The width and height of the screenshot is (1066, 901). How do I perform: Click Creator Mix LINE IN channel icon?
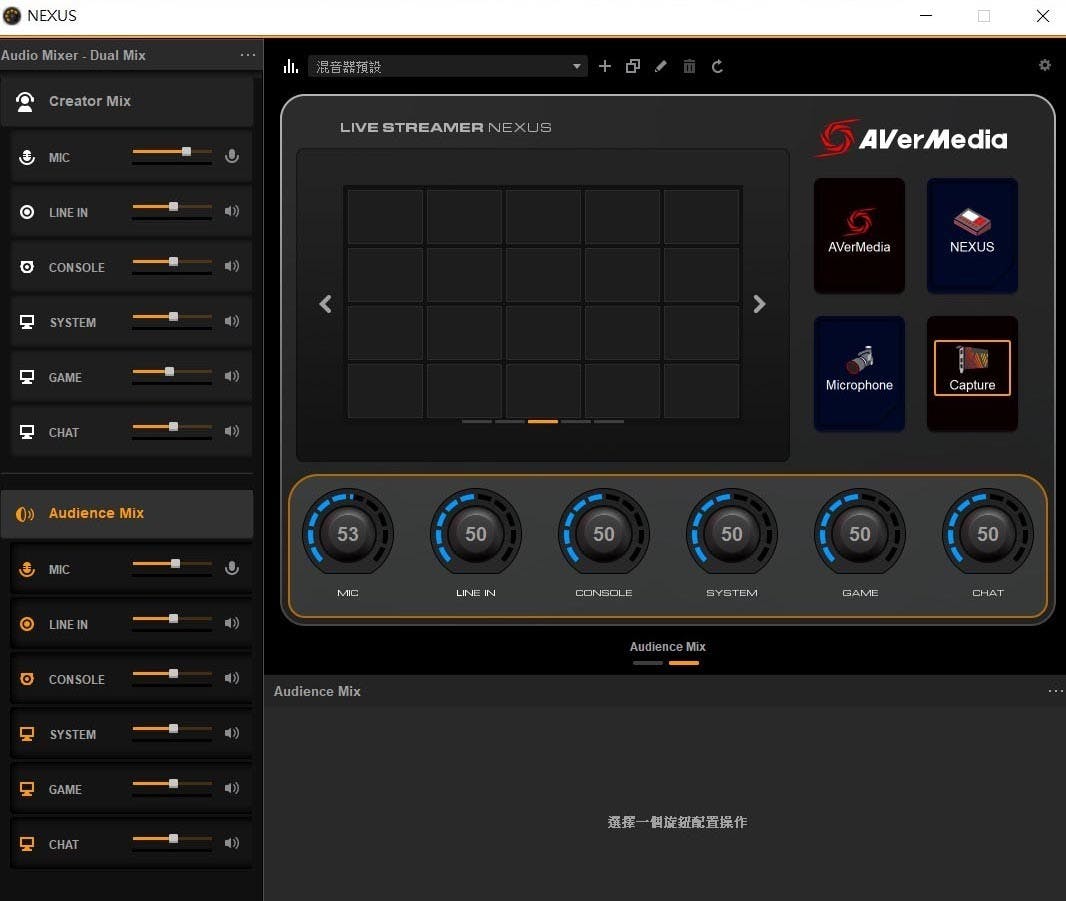tap(27, 212)
